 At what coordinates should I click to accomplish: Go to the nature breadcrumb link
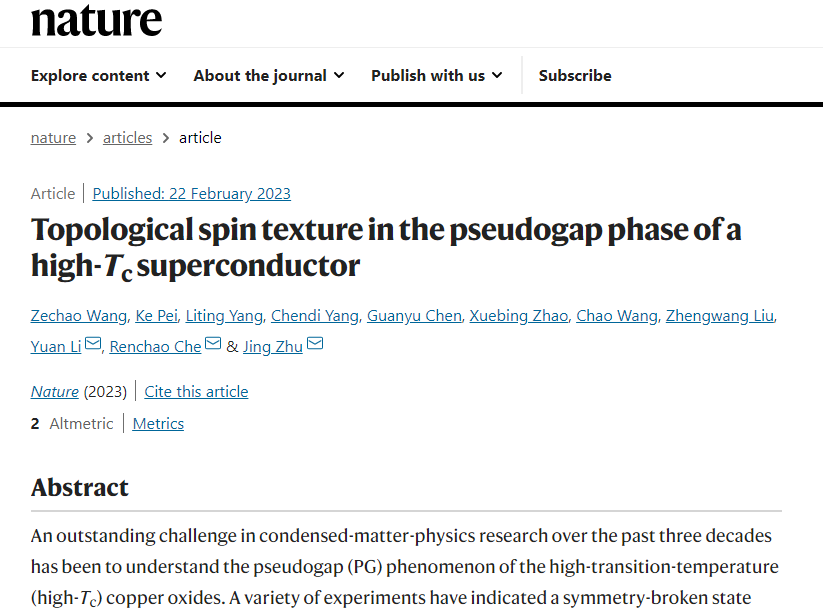point(53,138)
